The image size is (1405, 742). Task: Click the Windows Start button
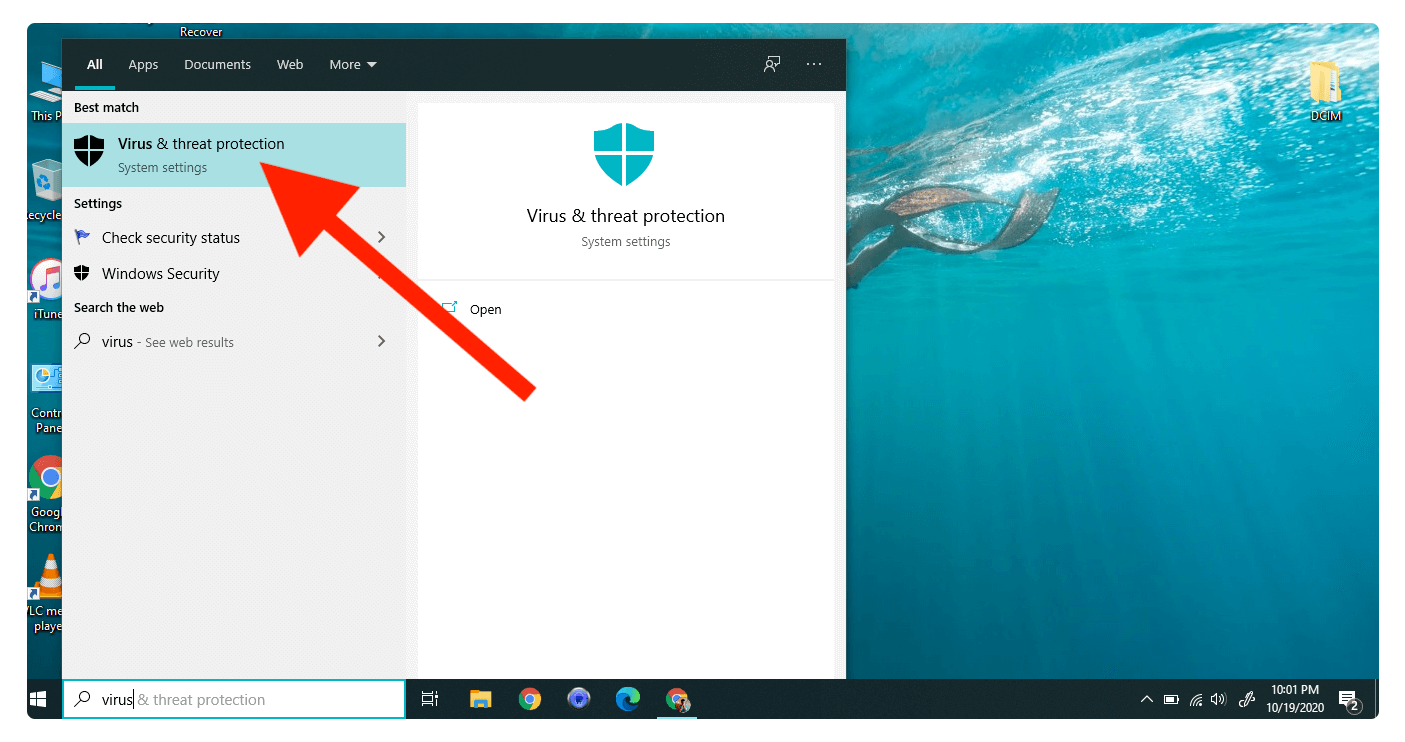point(39,699)
